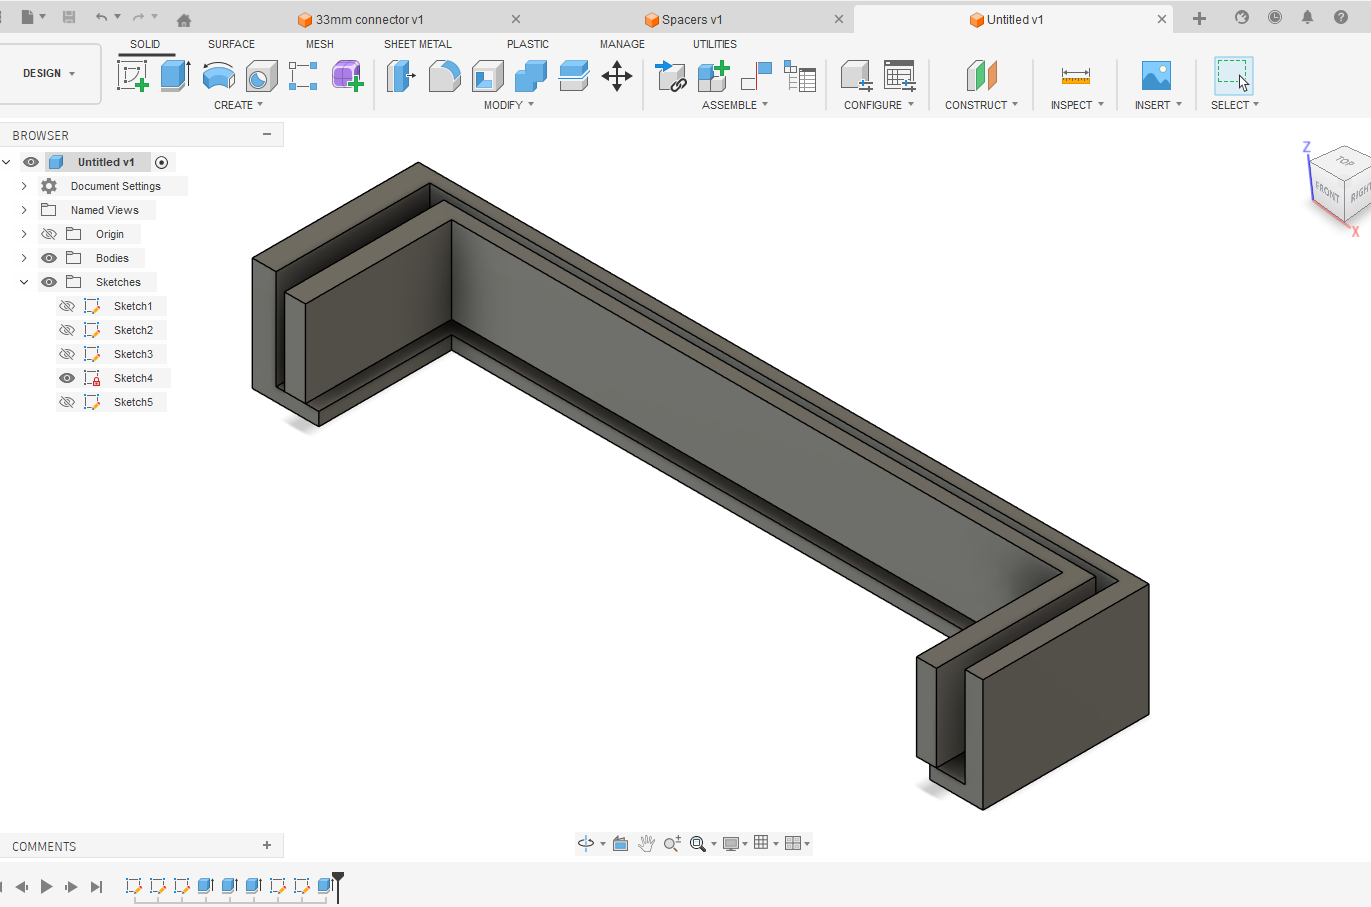The height and width of the screenshot is (907, 1371).
Task: Activate the Move/Copy tool
Action: 617,76
